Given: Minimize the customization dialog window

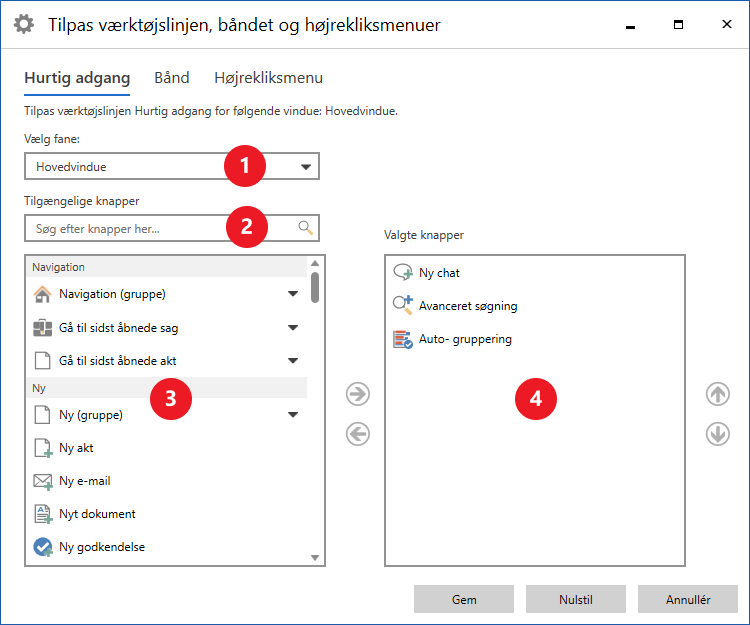Looking at the screenshot, I should click(x=630, y=25).
